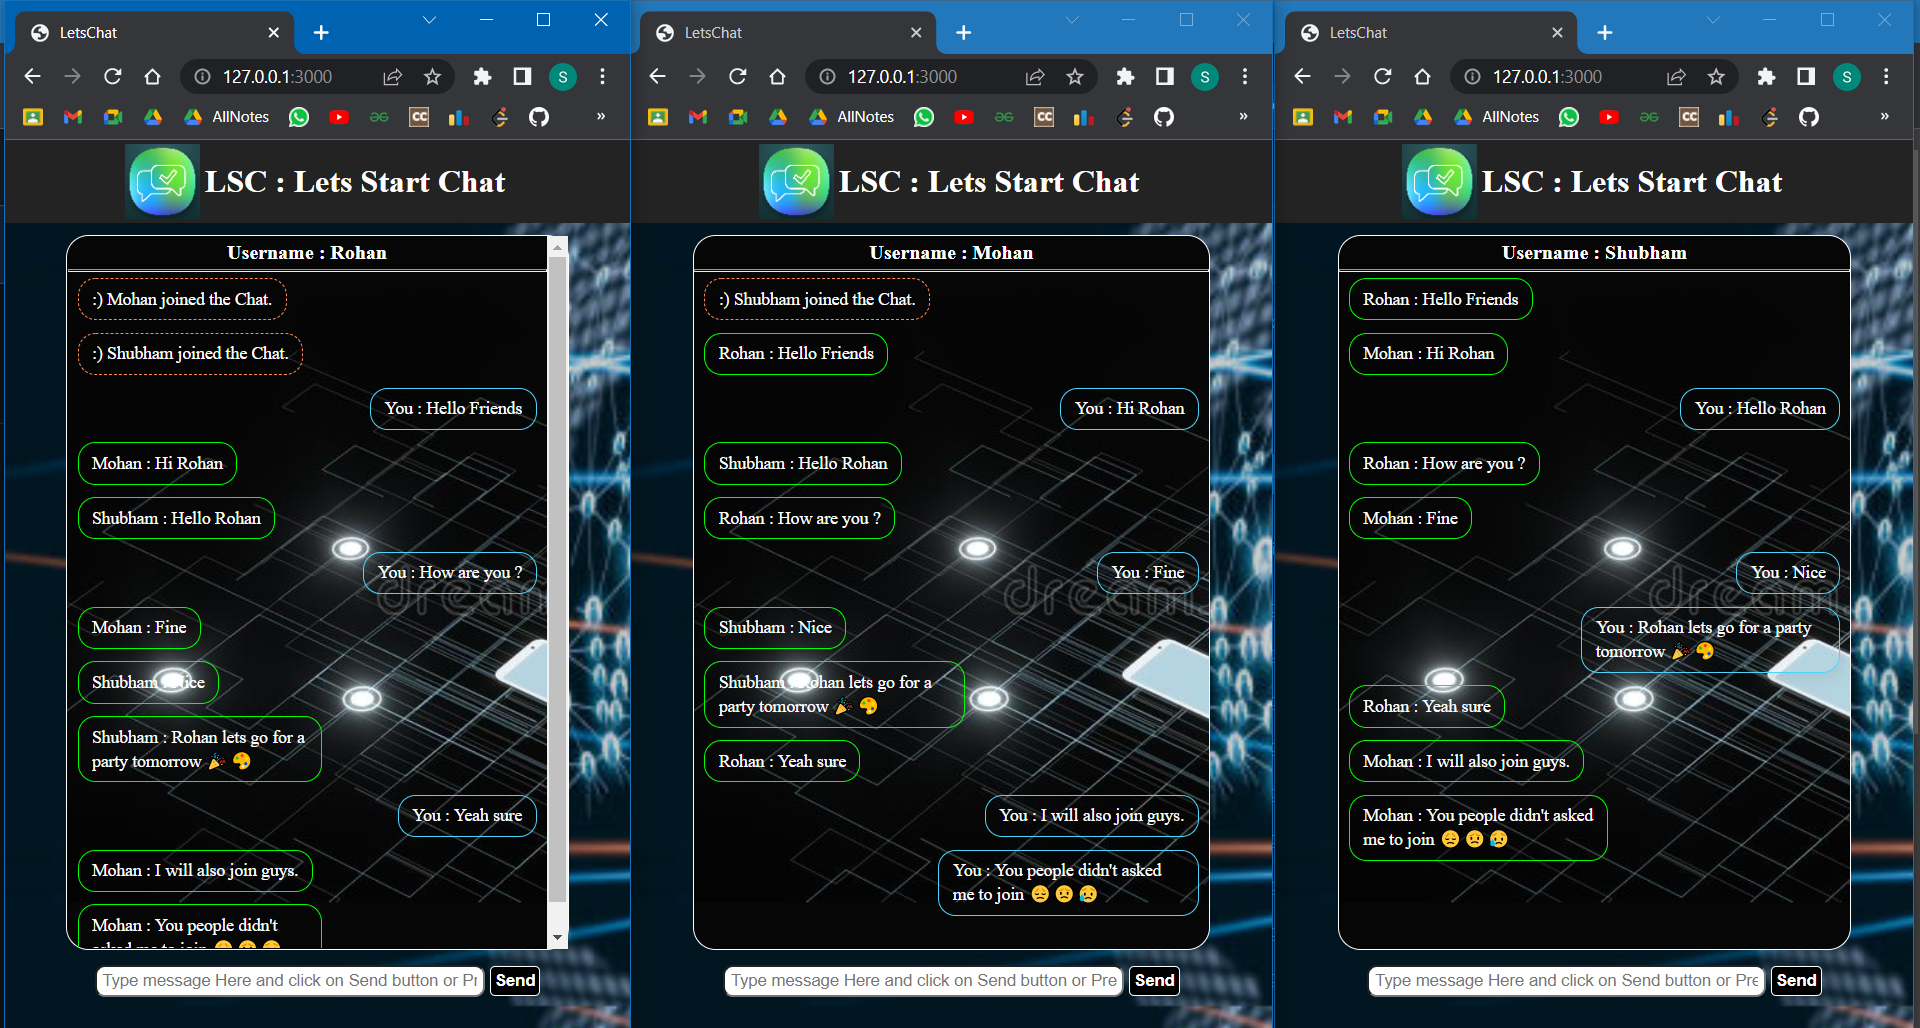Click the share icon in the address bar
1920x1028 pixels.
392,77
